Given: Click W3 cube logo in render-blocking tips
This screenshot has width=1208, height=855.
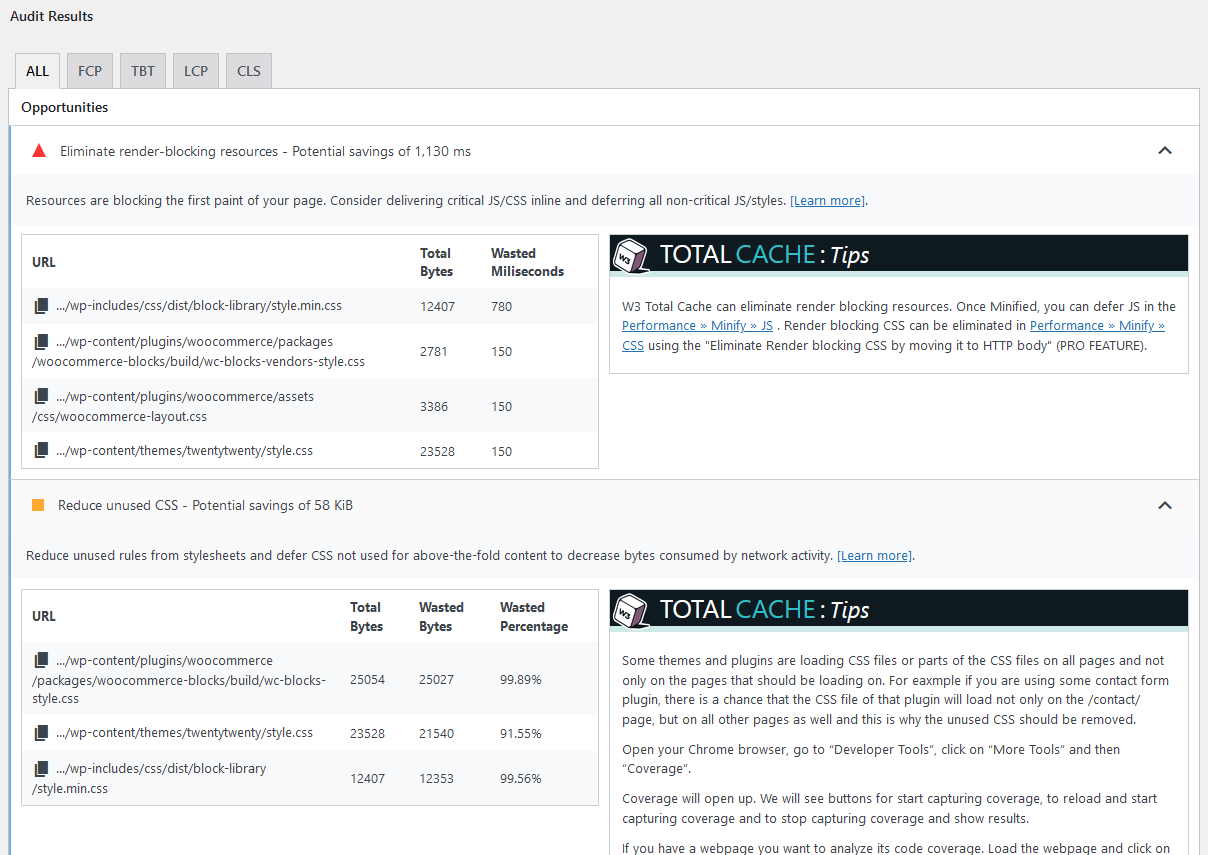Looking at the screenshot, I should click(629, 255).
